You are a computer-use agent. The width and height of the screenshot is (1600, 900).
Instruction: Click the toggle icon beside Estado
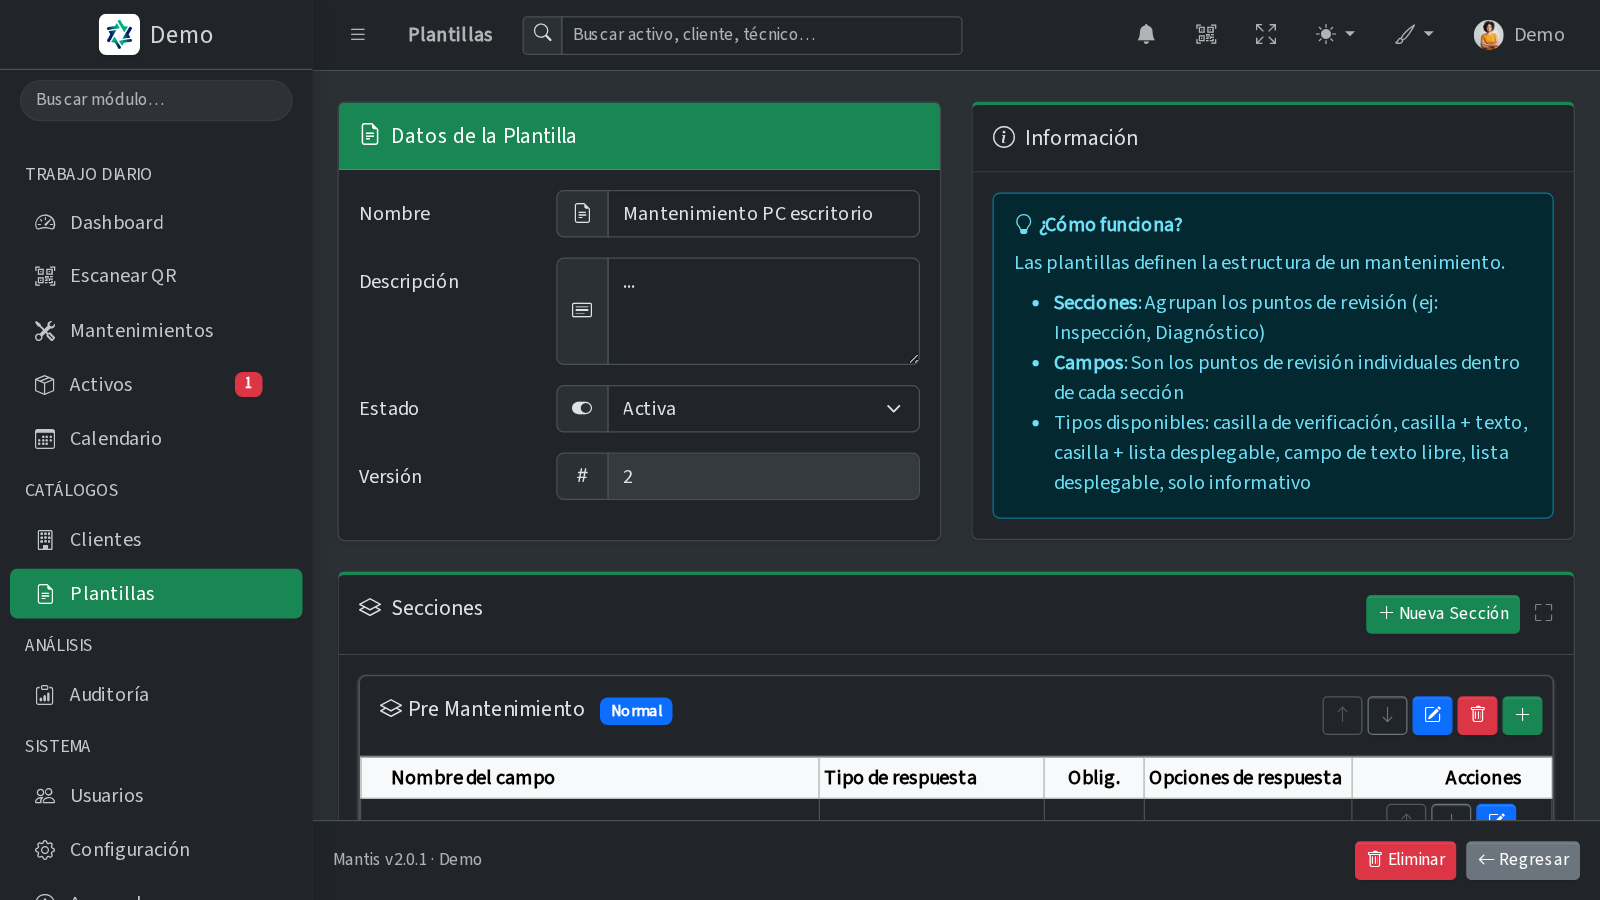(x=582, y=409)
